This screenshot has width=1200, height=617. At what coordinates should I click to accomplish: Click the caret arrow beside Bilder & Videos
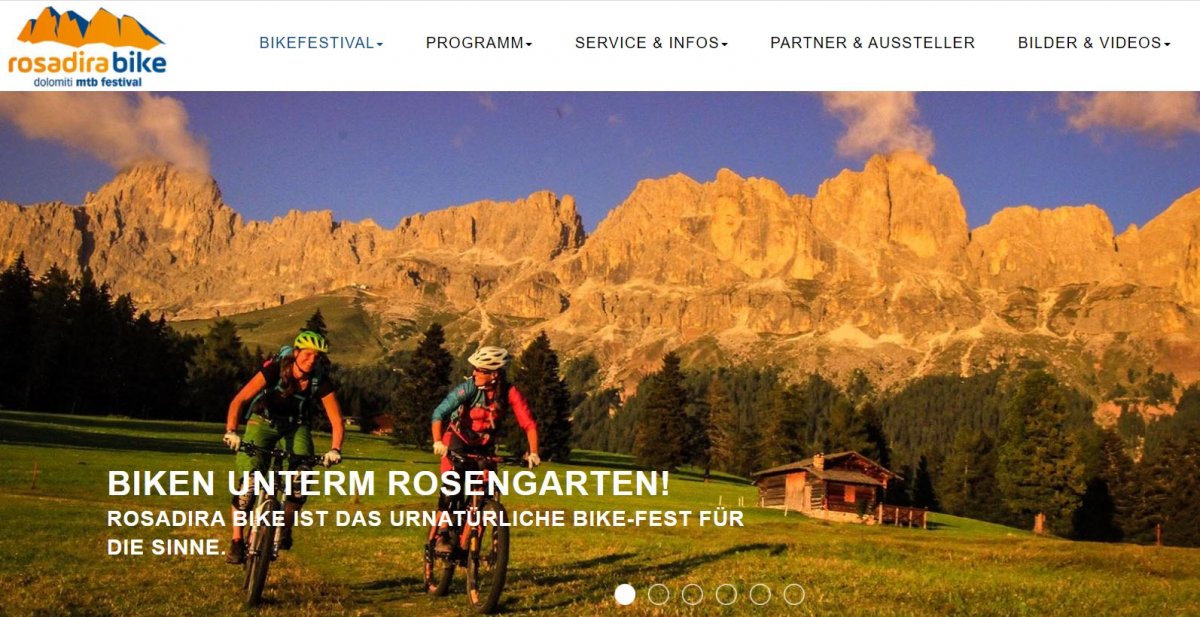[1167, 44]
